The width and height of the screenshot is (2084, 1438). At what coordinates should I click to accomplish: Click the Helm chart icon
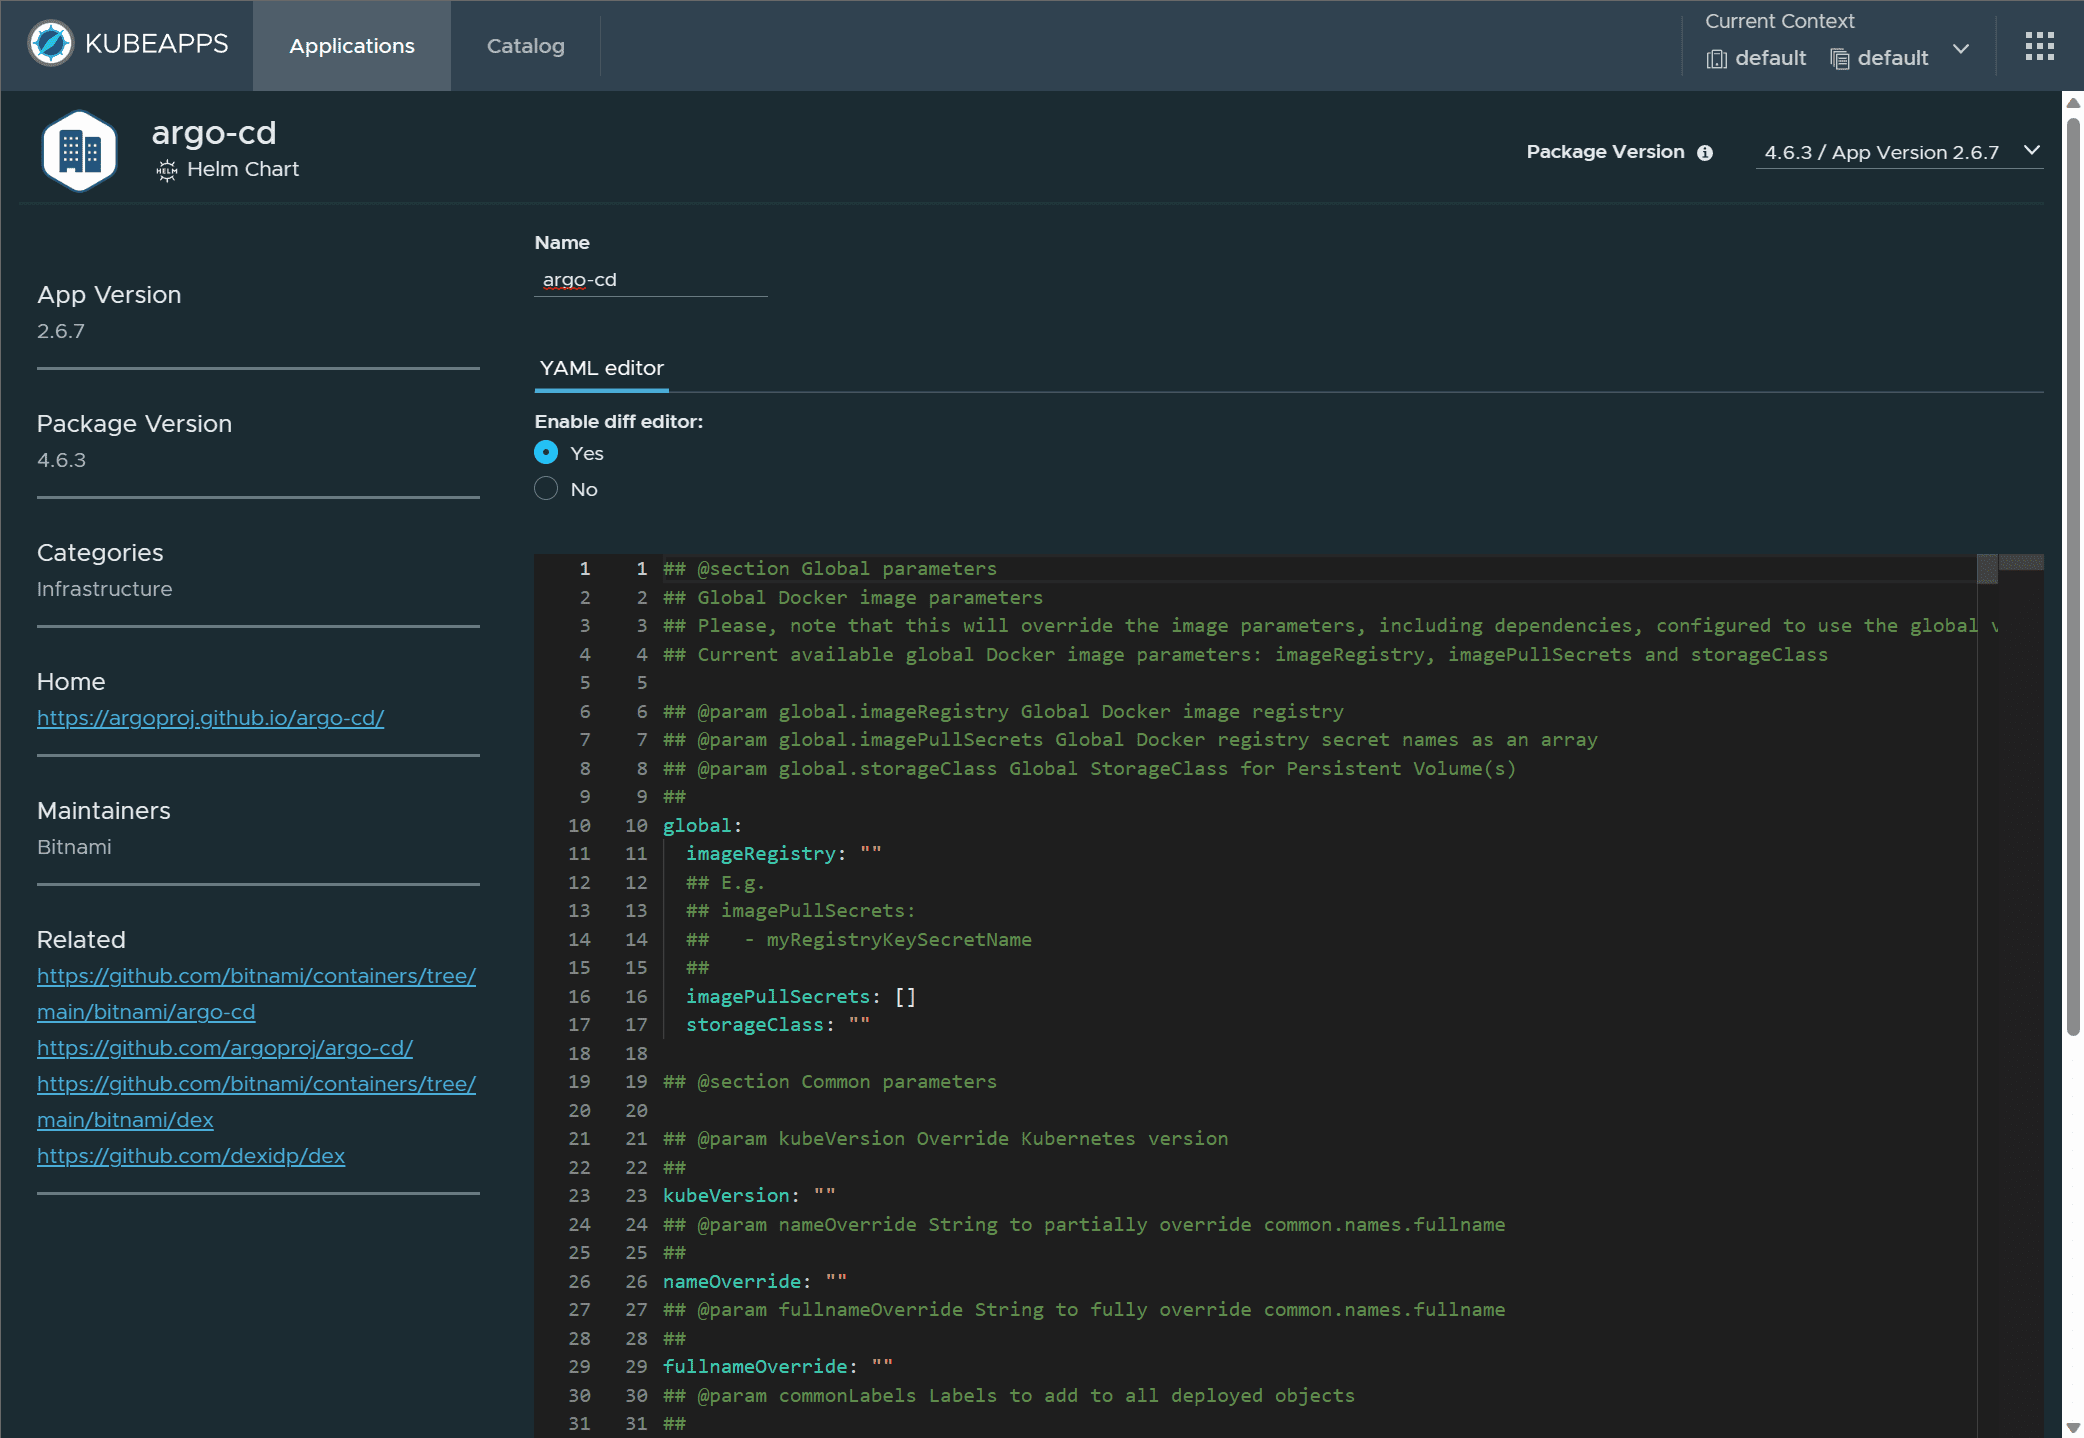pos(166,170)
